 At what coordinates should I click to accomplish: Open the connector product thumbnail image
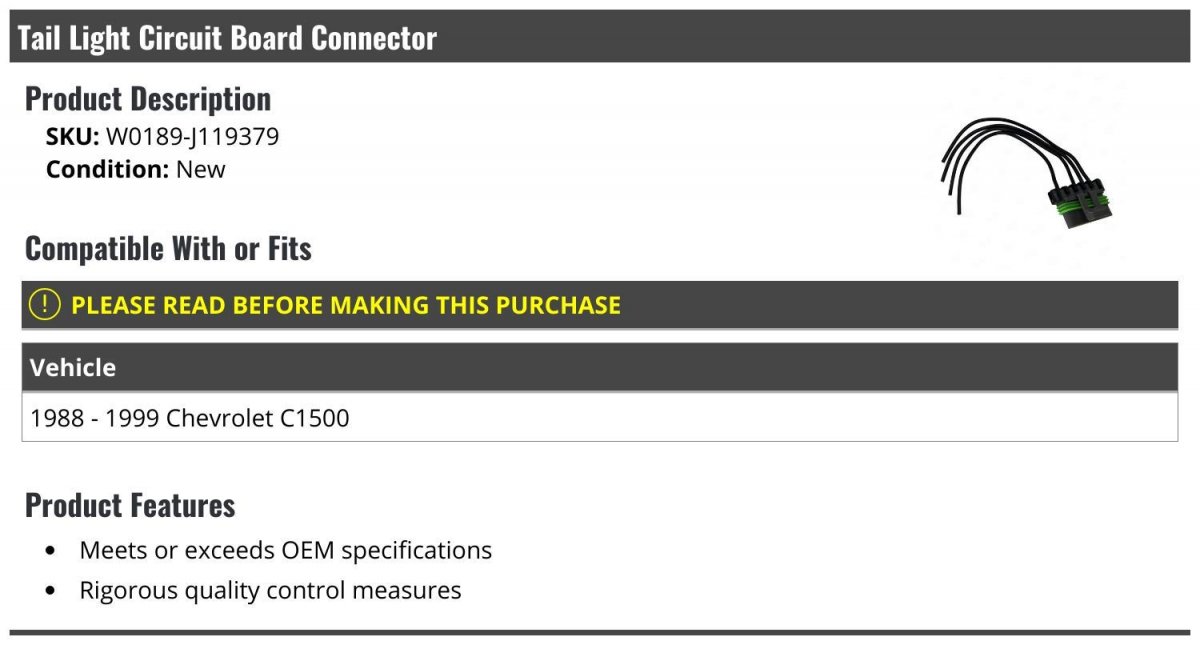click(1028, 170)
